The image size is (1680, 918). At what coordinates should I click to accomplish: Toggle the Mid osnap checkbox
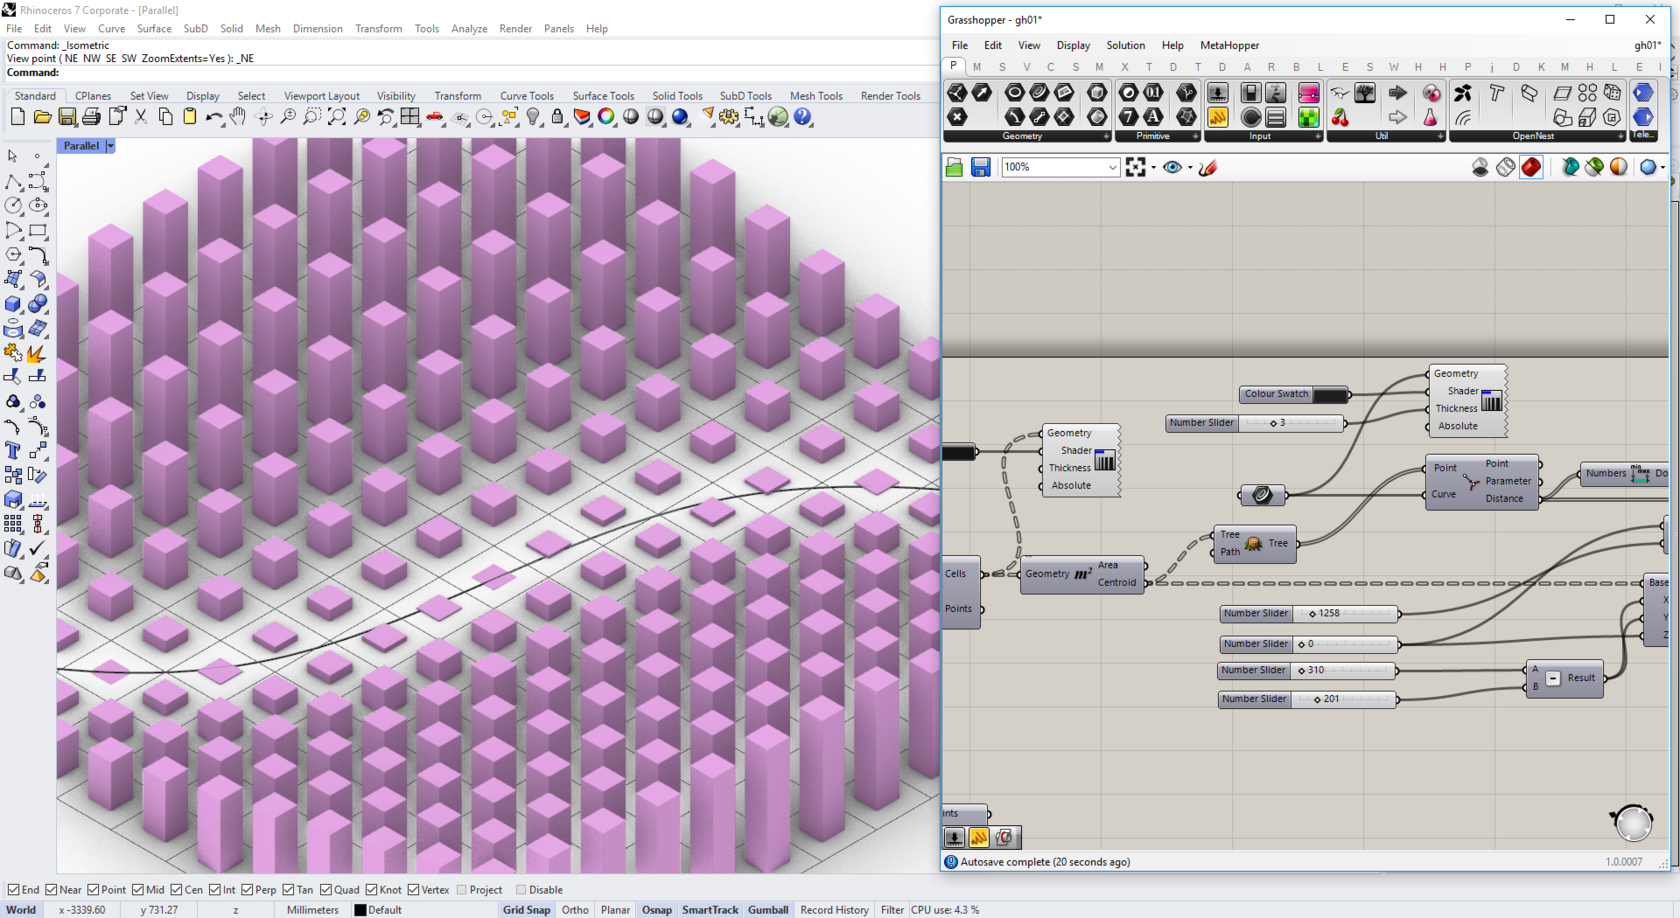coord(138,890)
